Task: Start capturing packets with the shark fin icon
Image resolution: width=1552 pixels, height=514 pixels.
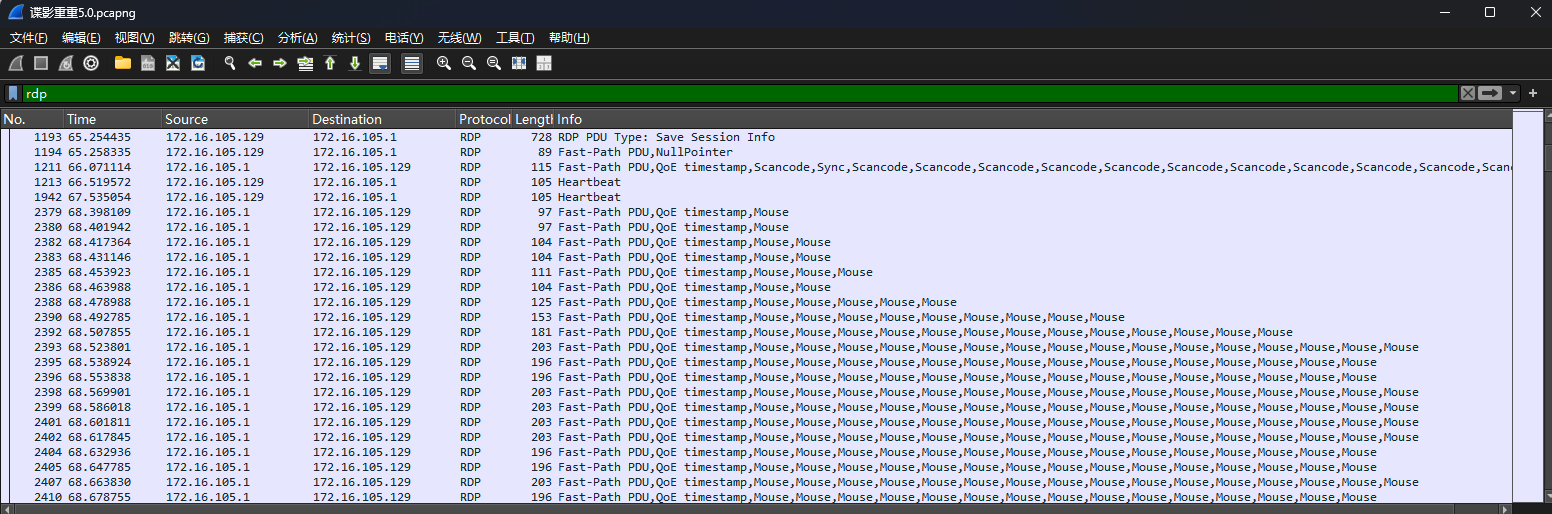Action: point(16,63)
